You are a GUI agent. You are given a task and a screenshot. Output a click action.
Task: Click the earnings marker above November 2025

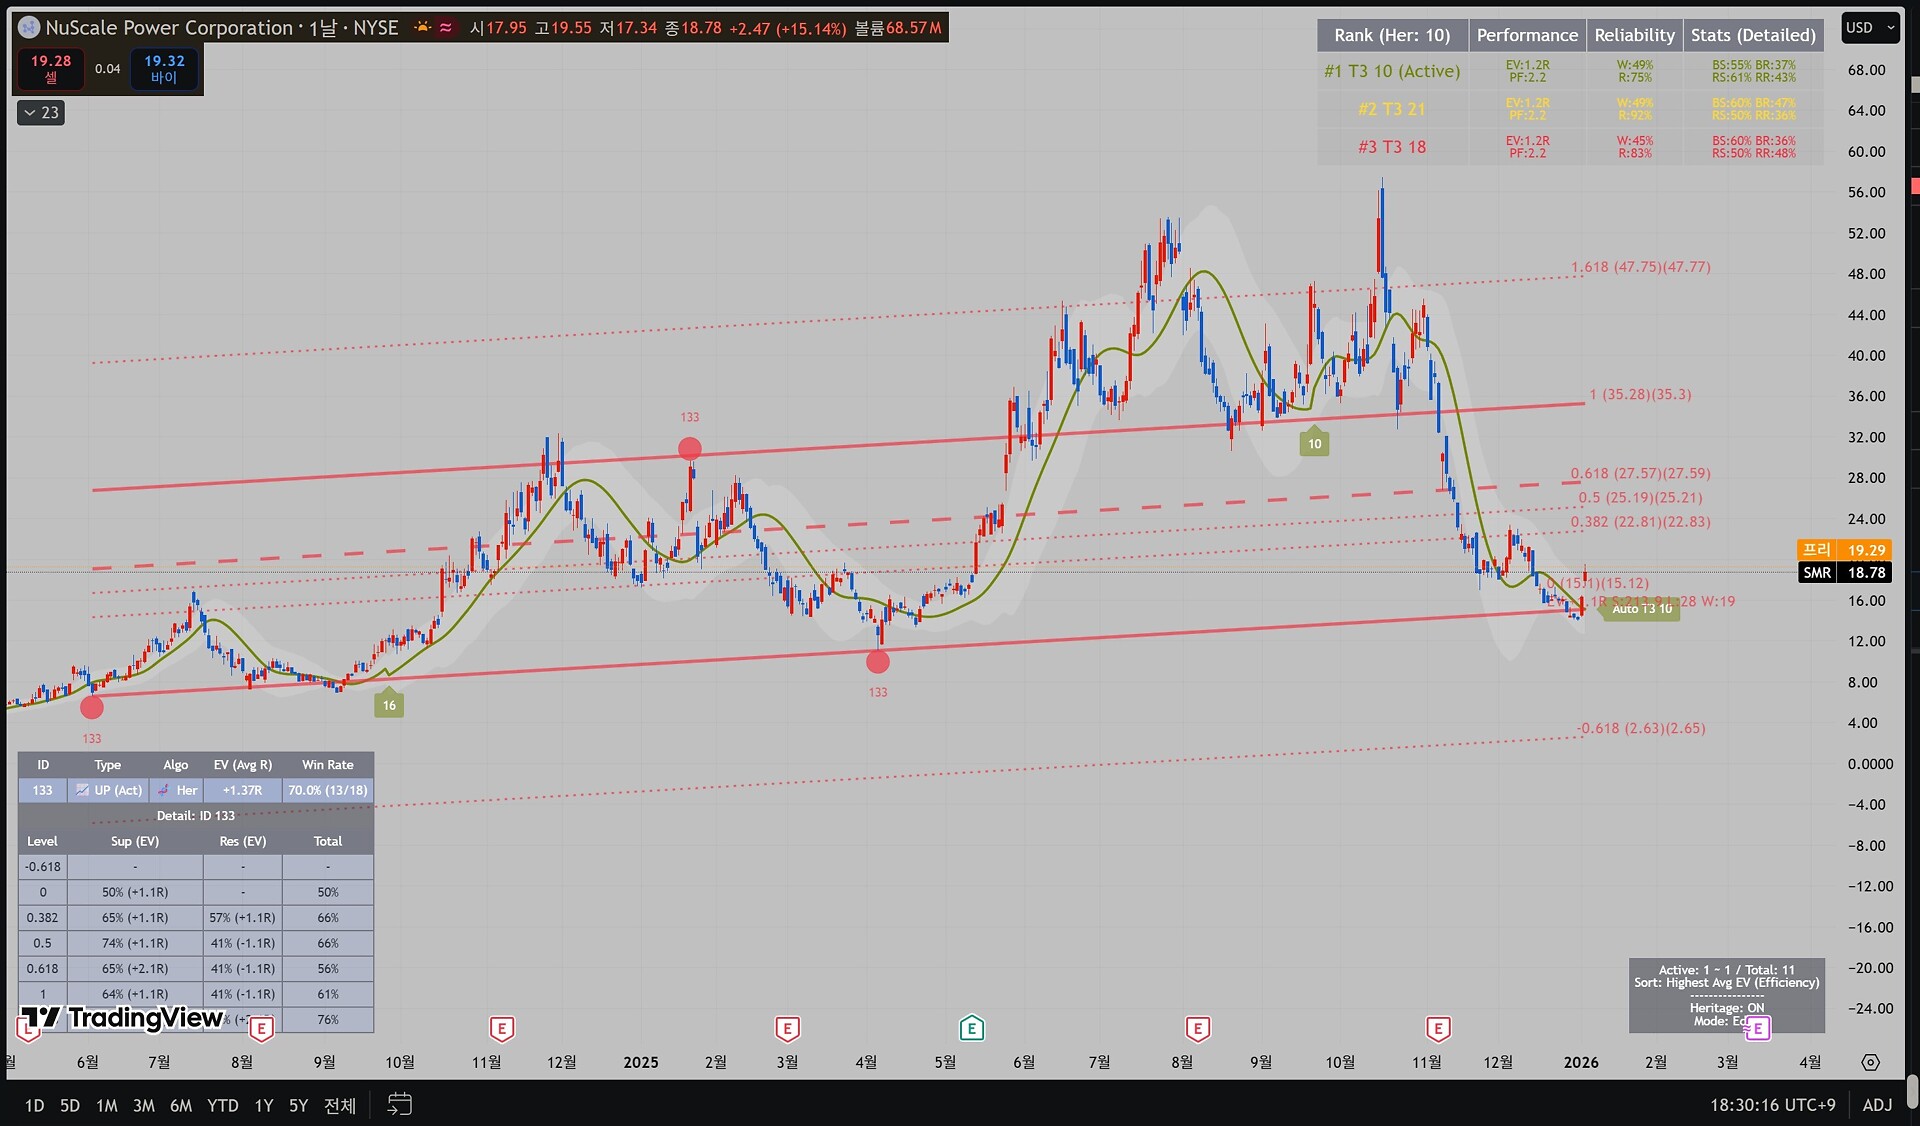[1438, 1028]
